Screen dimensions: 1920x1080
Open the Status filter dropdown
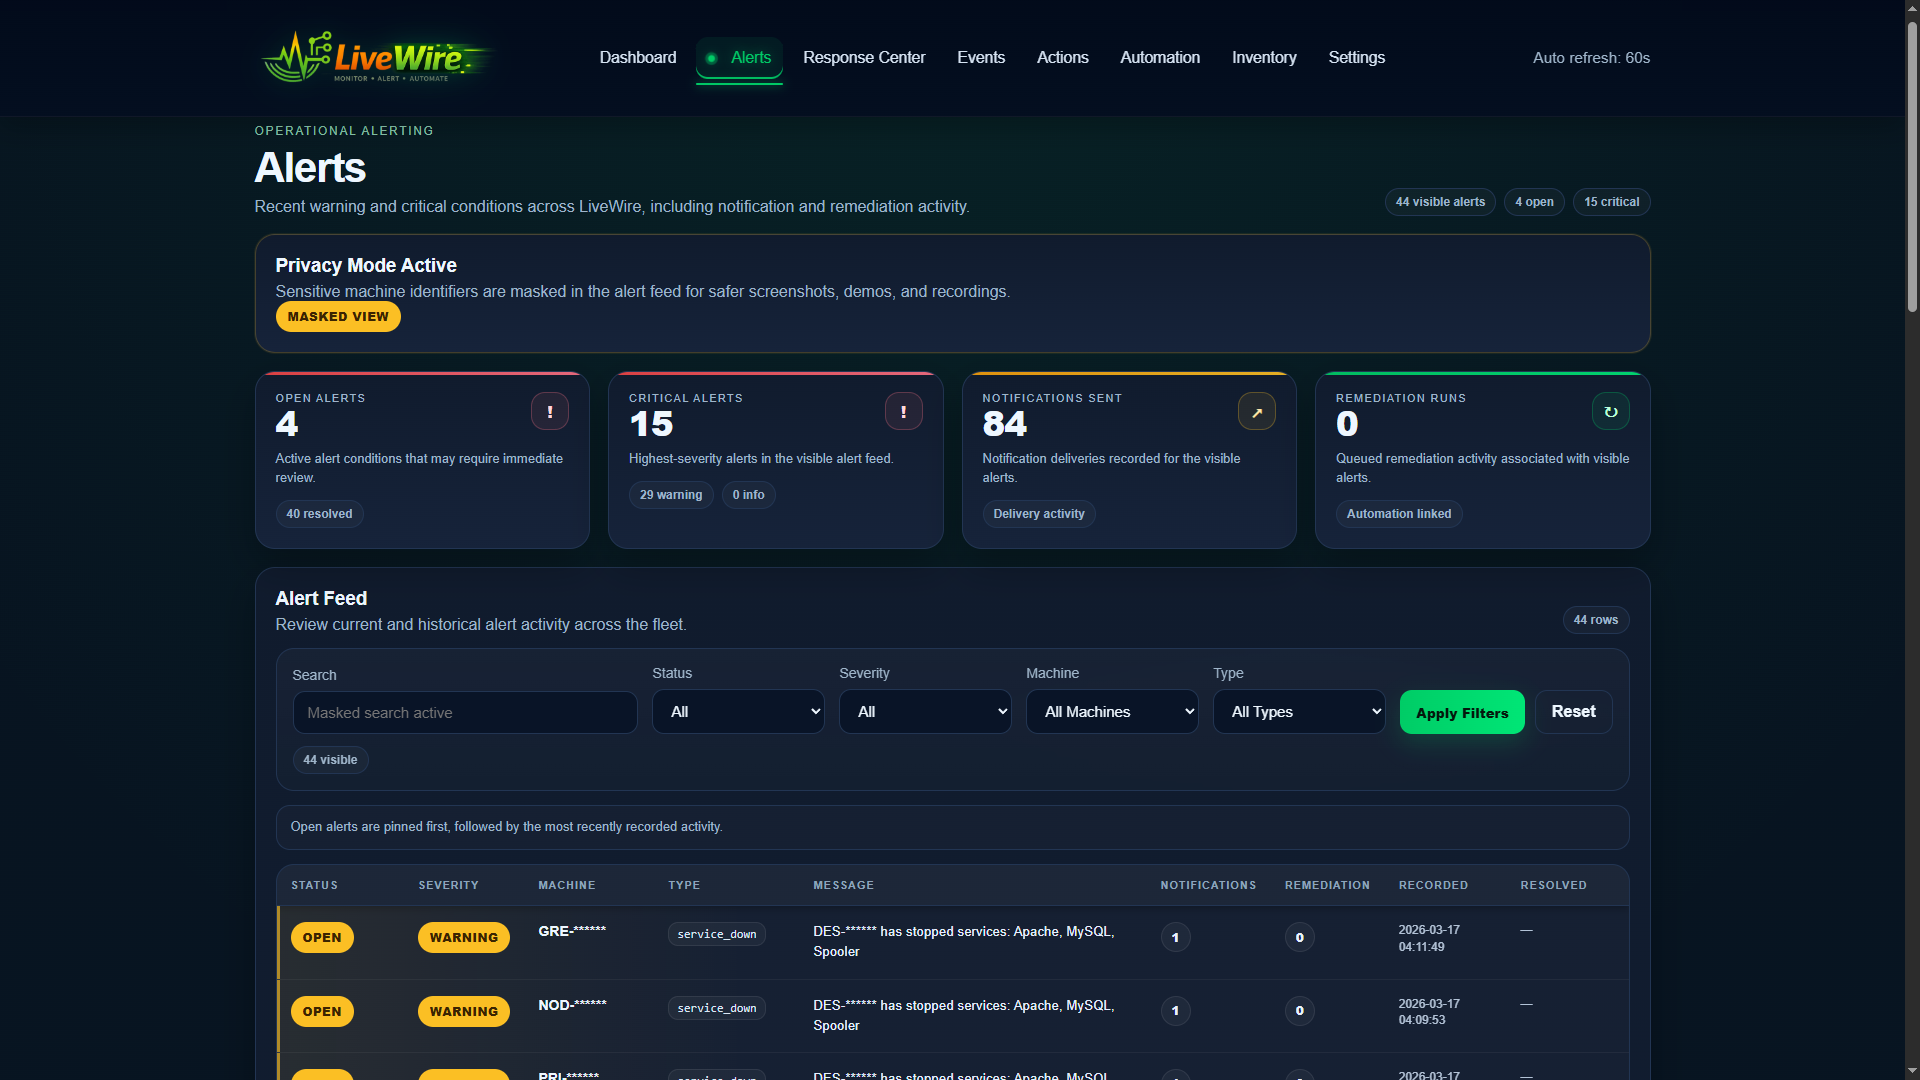[x=738, y=712]
